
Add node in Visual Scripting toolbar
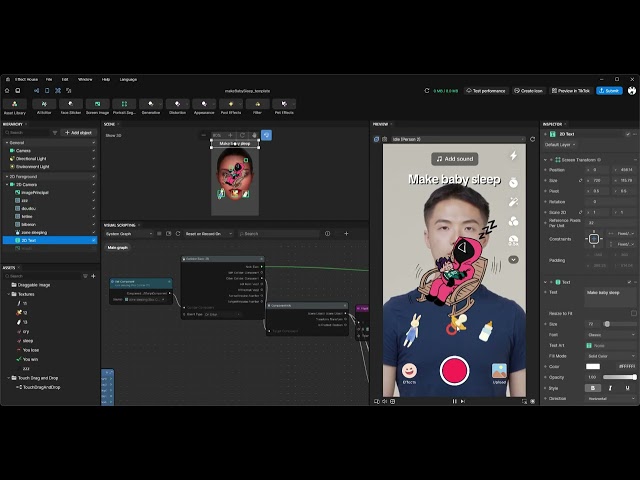coord(347,233)
